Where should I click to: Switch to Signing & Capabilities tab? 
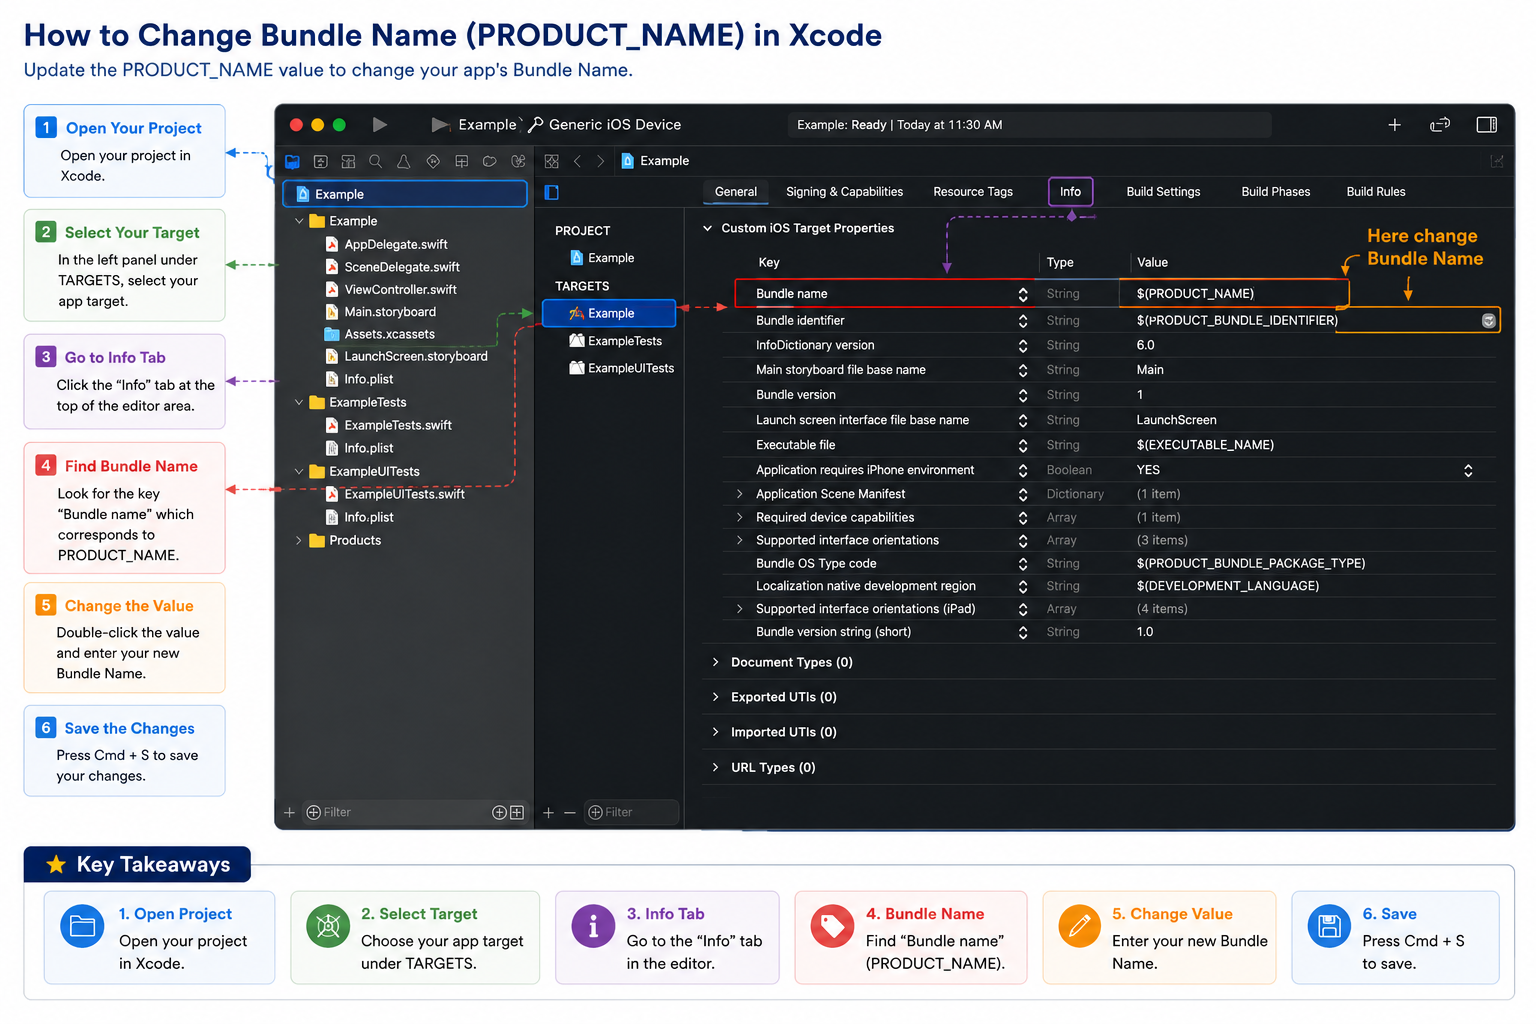point(844,192)
